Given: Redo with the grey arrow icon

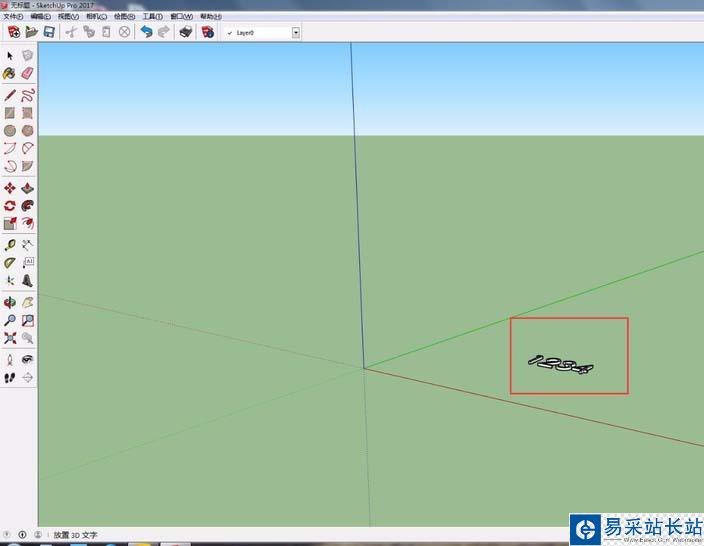Looking at the screenshot, I should tap(164, 32).
